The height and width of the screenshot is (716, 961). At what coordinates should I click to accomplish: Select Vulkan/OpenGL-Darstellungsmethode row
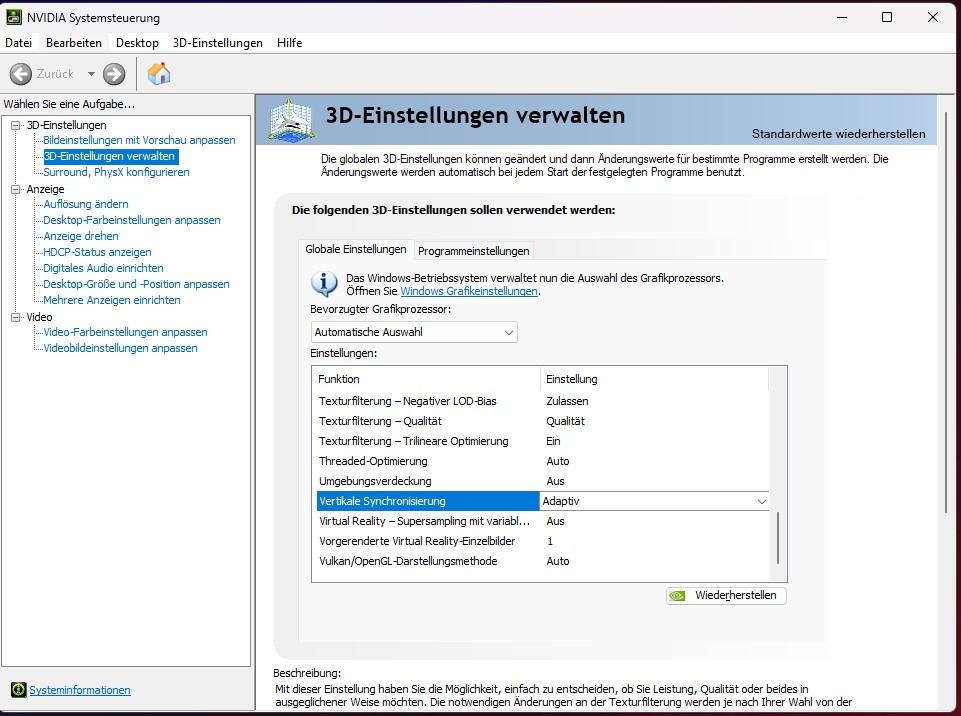pyautogui.click(x=542, y=561)
